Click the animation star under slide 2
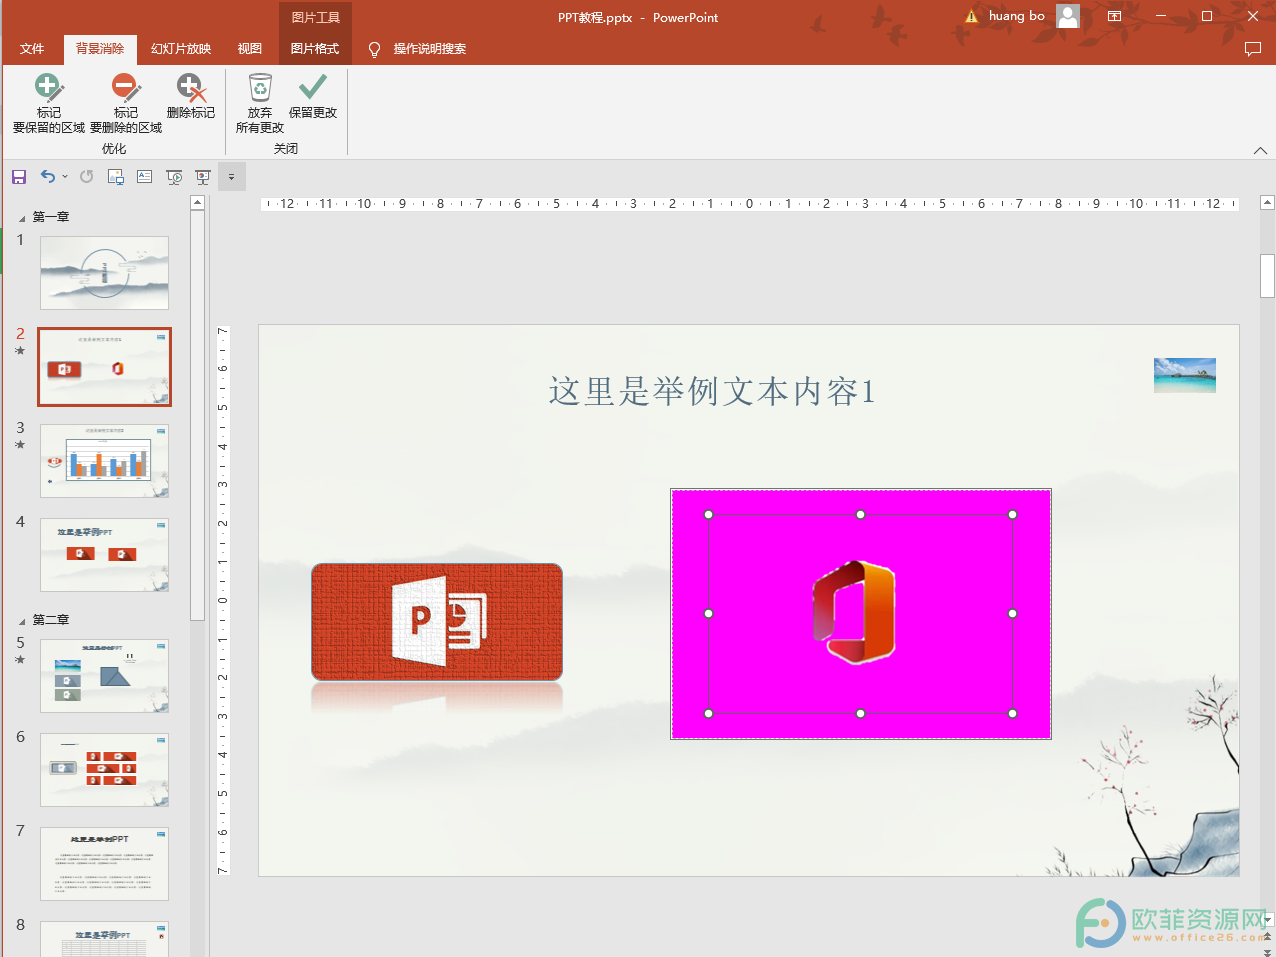1276x957 pixels. pyautogui.click(x=20, y=351)
